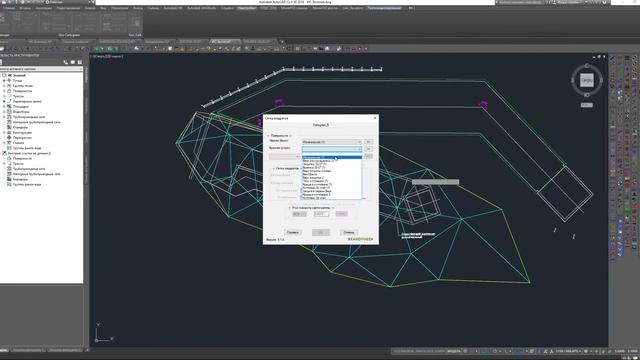Click the last icon in Toolspace header

click(80, 62)
